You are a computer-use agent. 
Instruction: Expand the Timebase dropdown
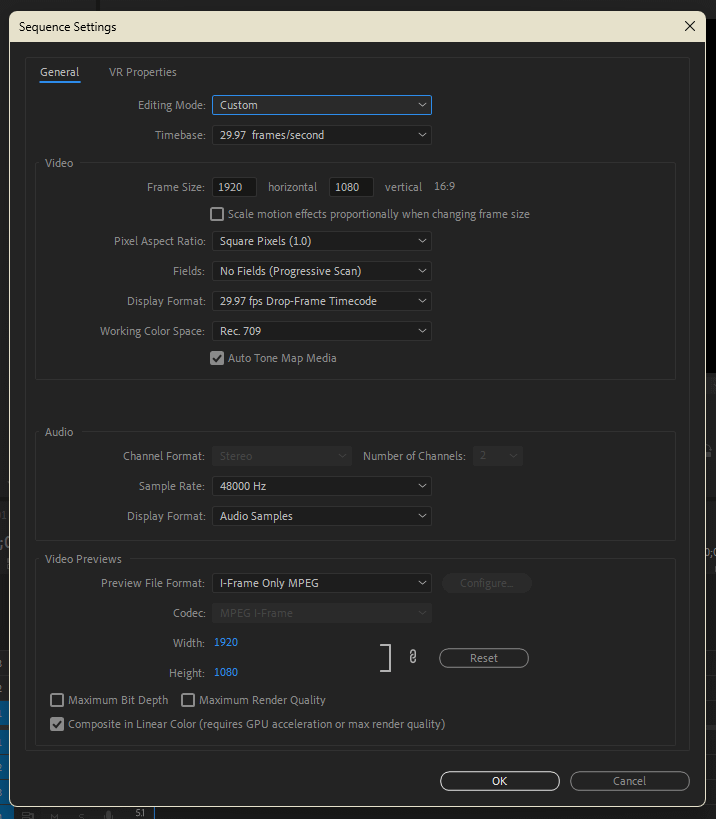(321, 135)
